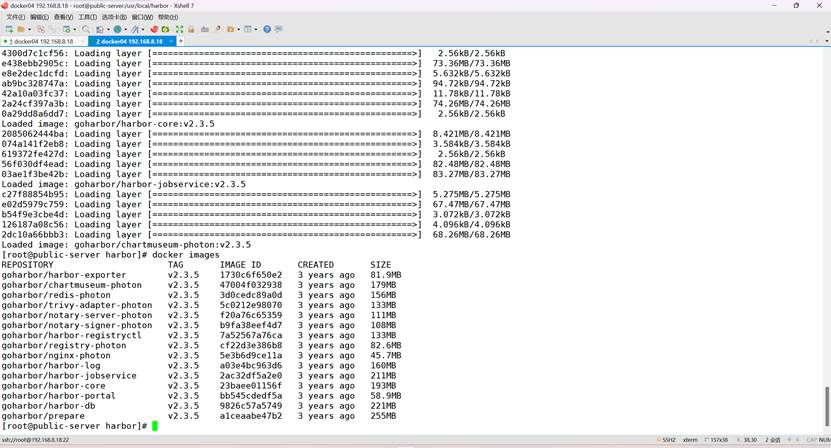Click the New Session toolbar icon
Screen dimensions: 831x448
coord(9,29)
